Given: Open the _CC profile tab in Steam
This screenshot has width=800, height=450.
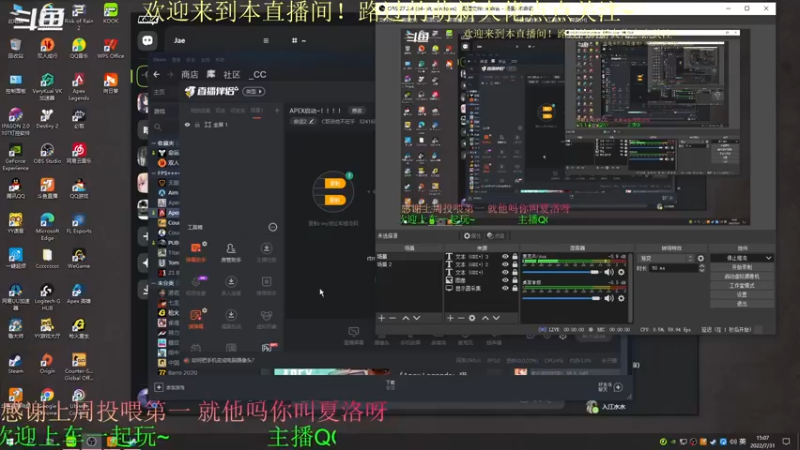Looking at the screenshot, I should pos(258,74).
